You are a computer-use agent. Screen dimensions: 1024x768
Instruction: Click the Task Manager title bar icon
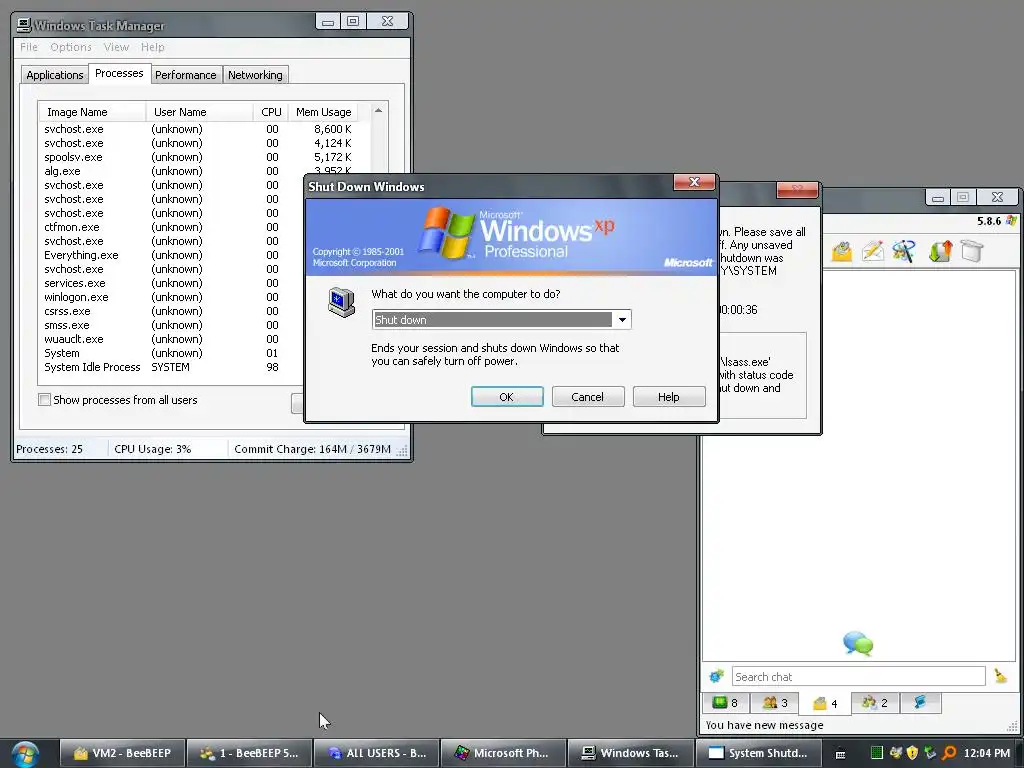[x=24, y=25]
